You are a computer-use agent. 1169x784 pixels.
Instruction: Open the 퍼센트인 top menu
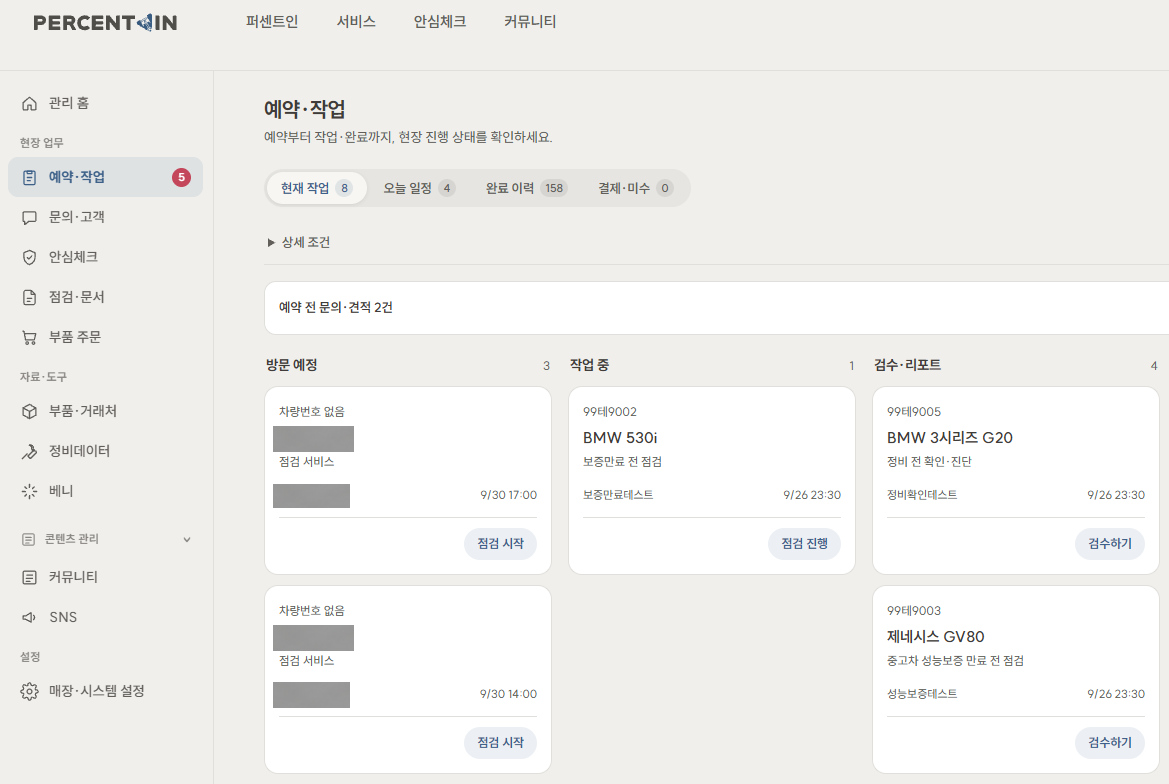point(272,22)
